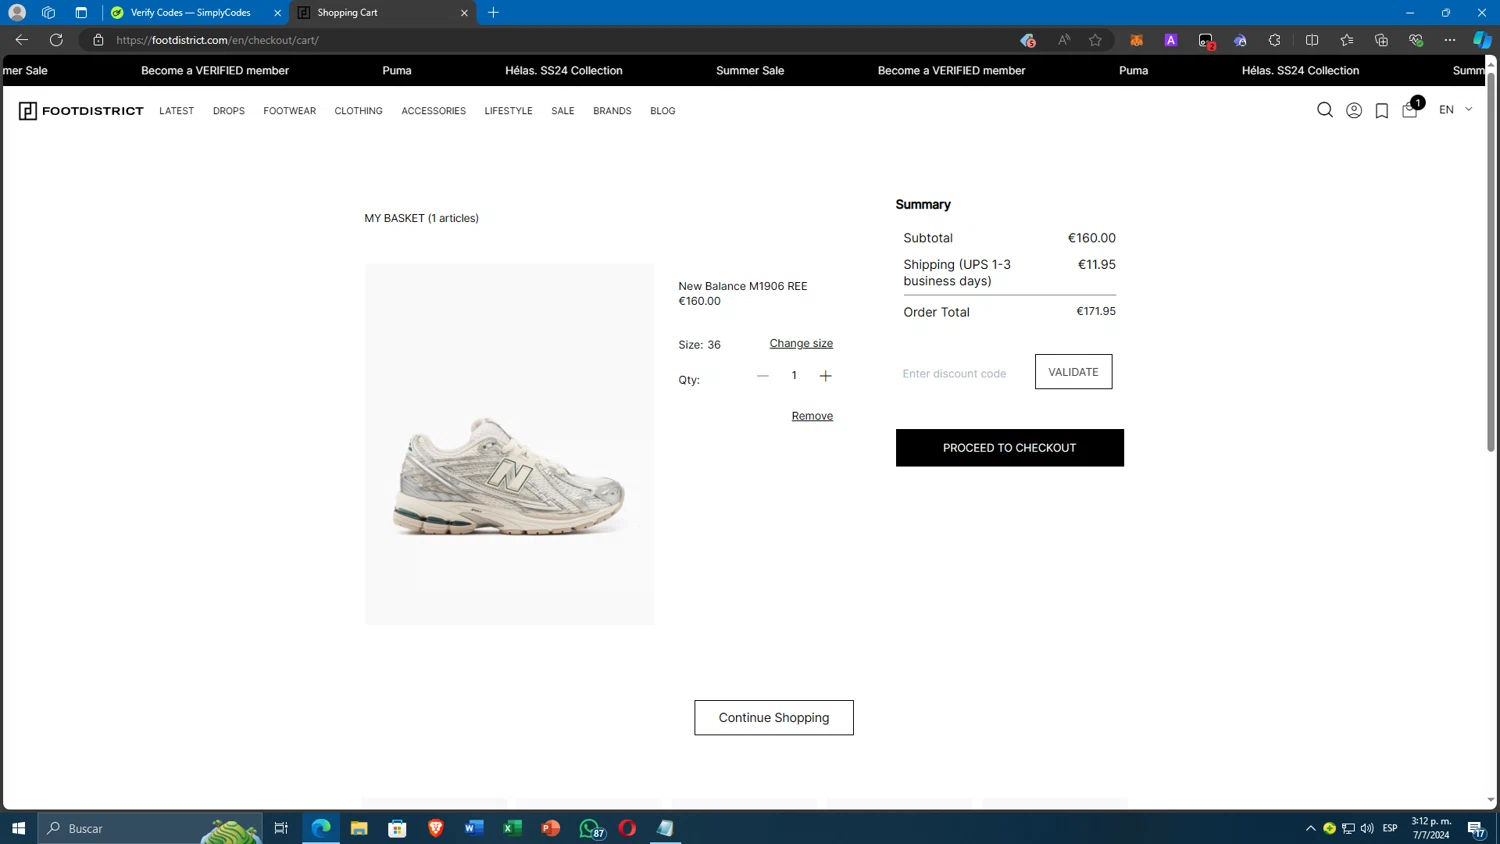Open PowerPoint from taskbar

[551, 828]
